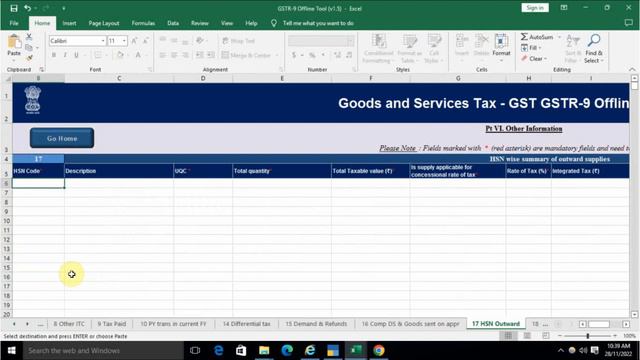
Task: Toggle Bold formatting
Action: click(53, 55)
